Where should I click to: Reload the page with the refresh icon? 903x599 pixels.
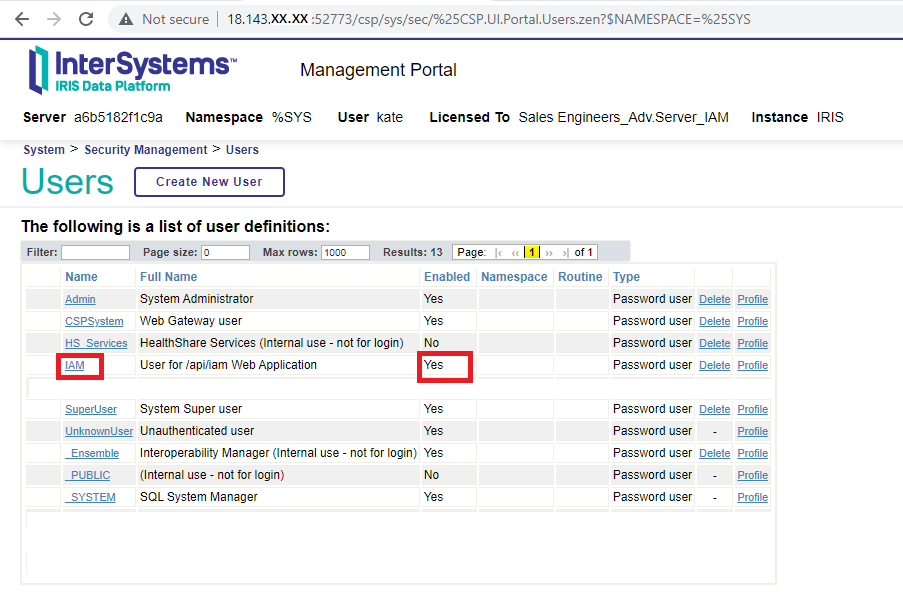(87, 19)
